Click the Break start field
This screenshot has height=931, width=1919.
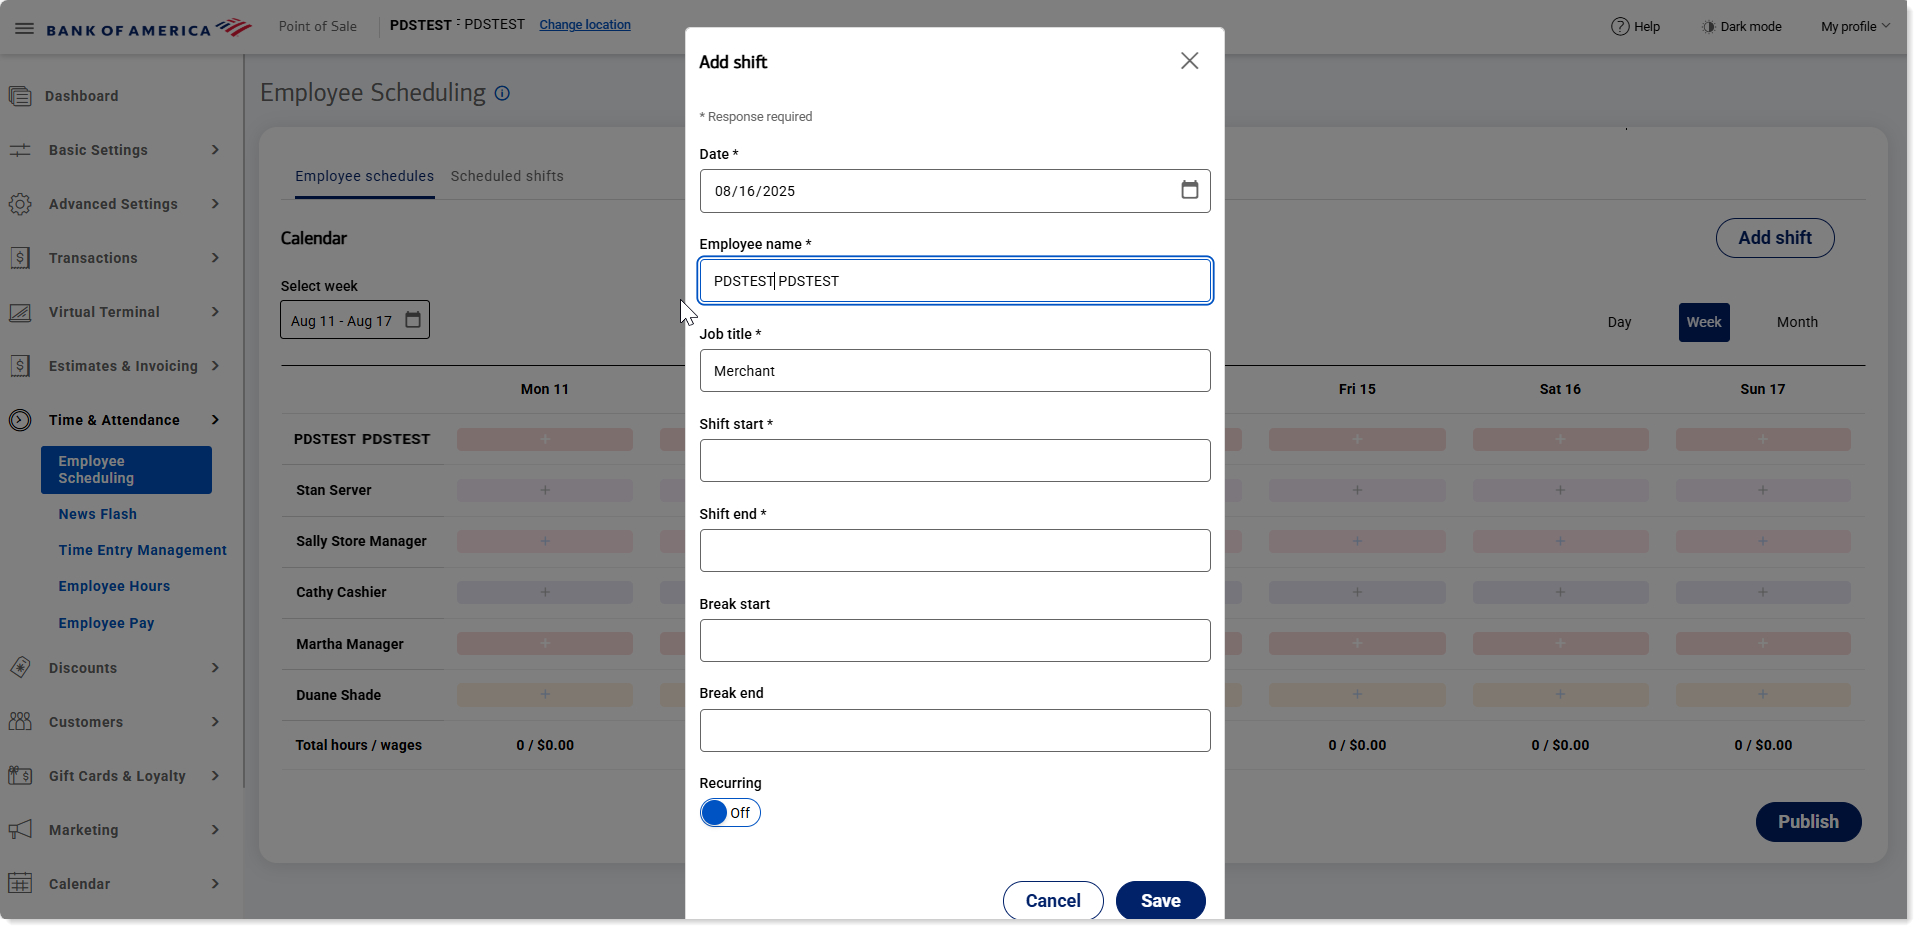tap(955, 641)
